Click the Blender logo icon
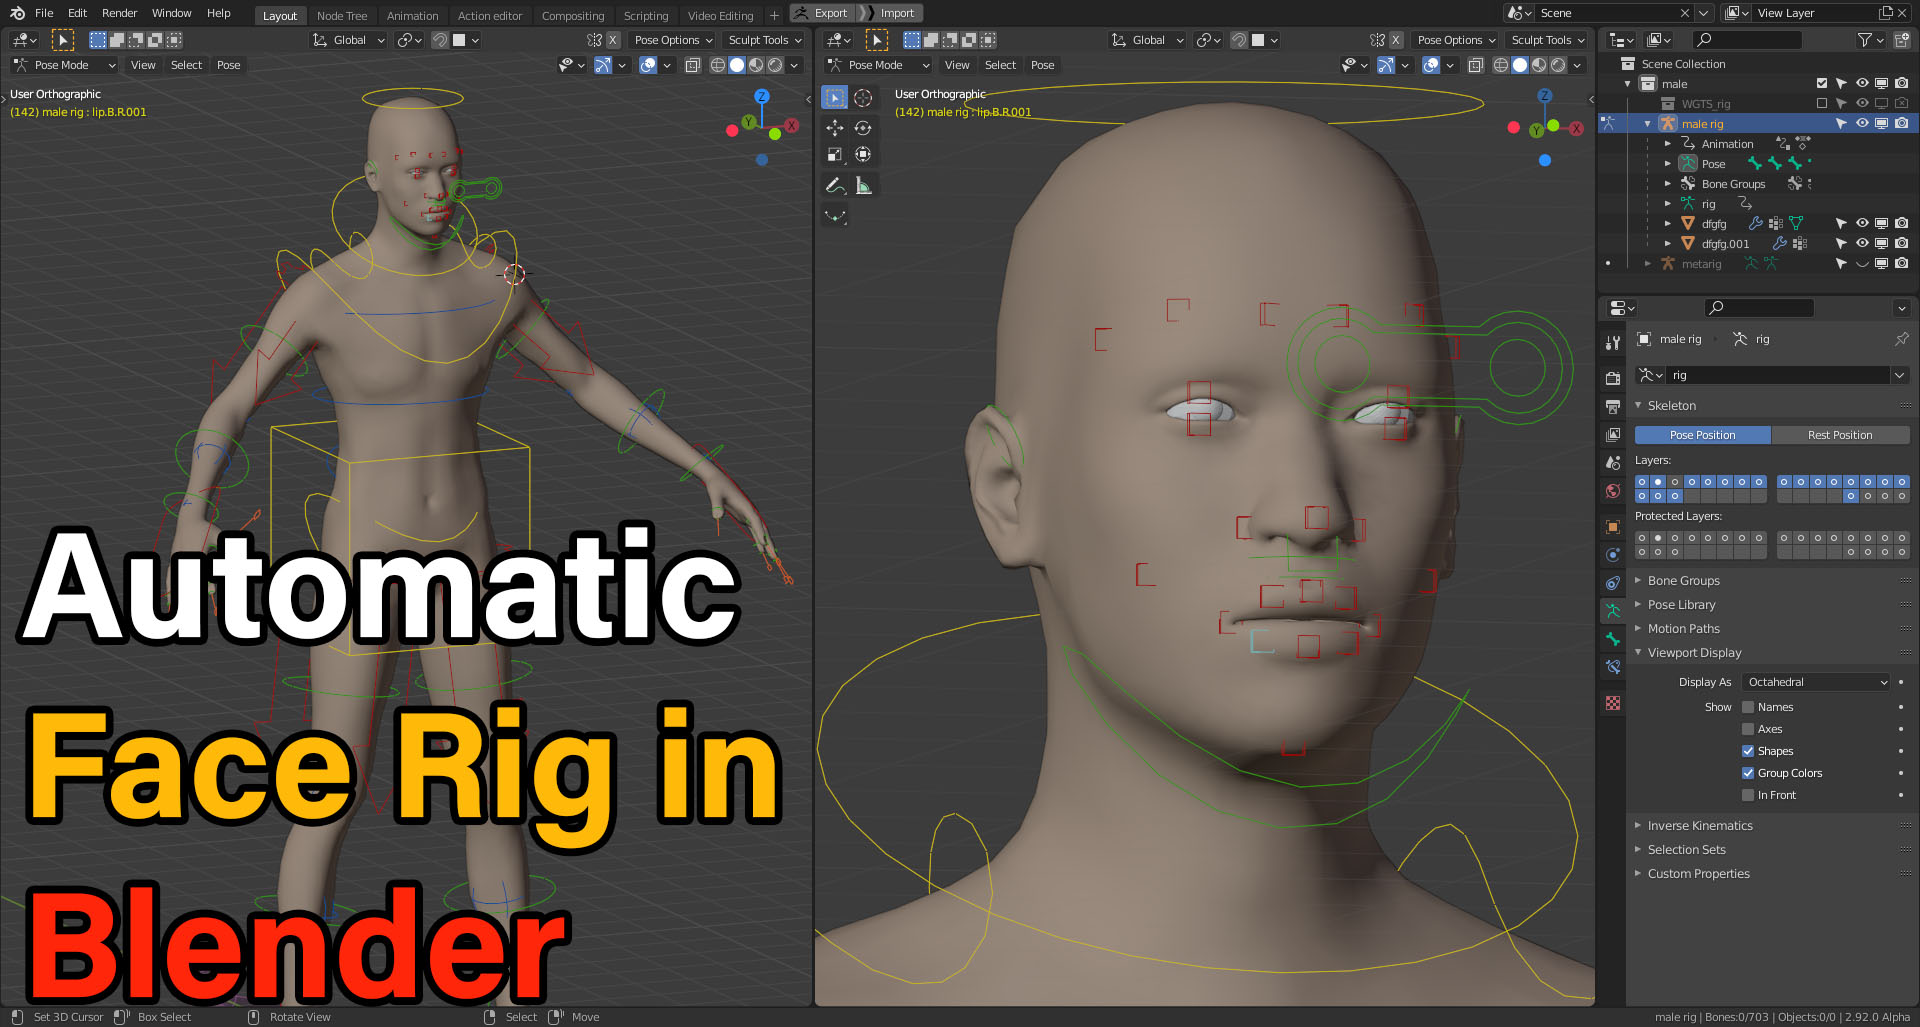This screenshot has width=1920, height=1027. click(17, 13)
